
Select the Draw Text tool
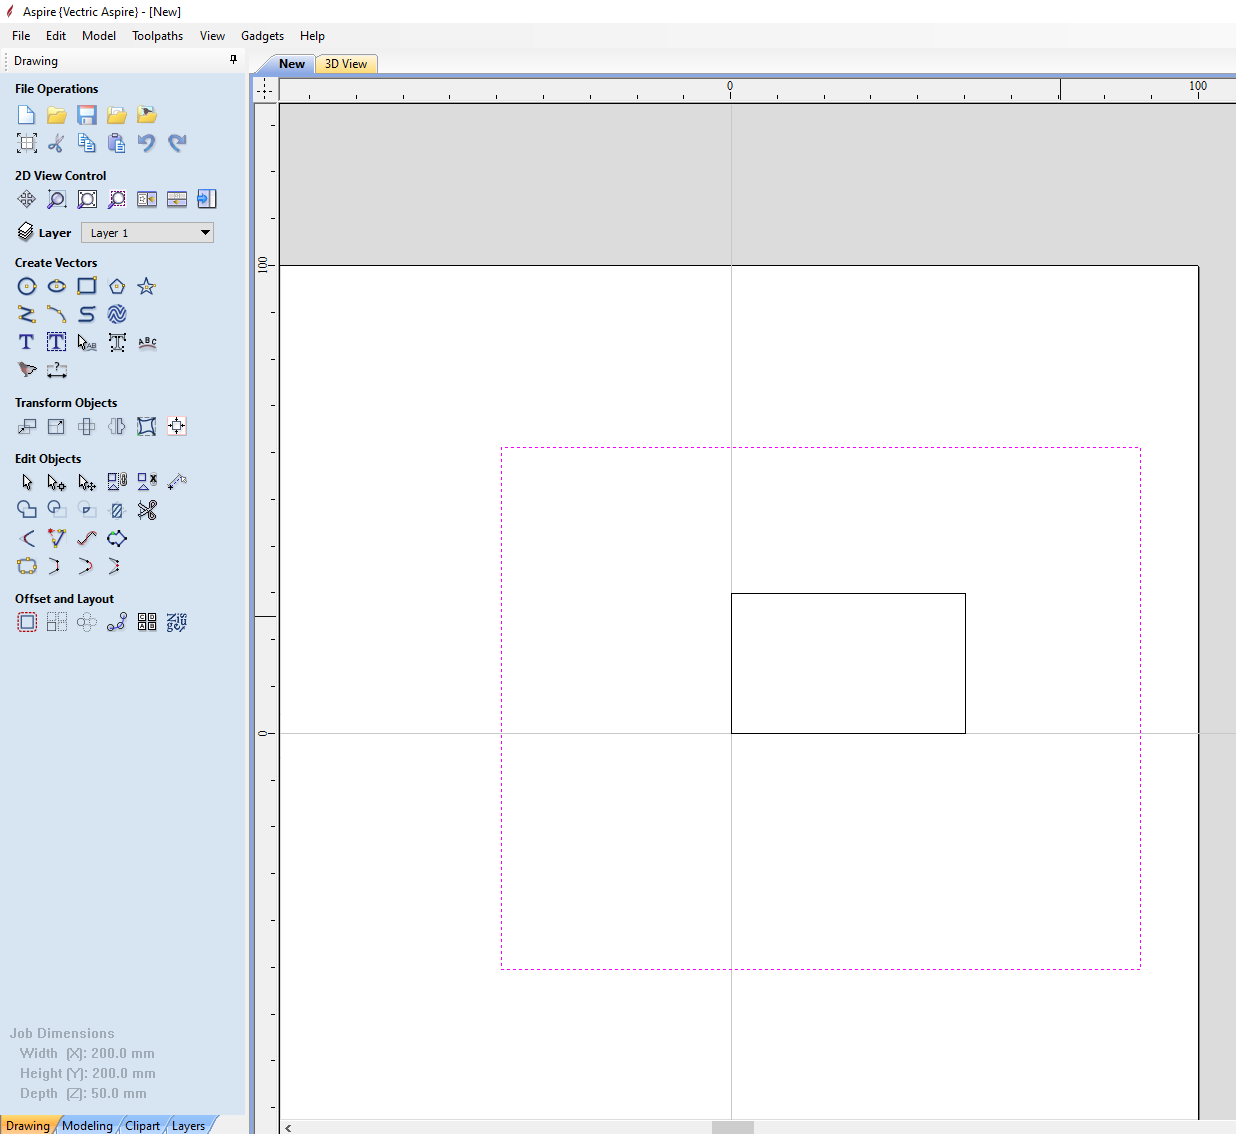27,342
